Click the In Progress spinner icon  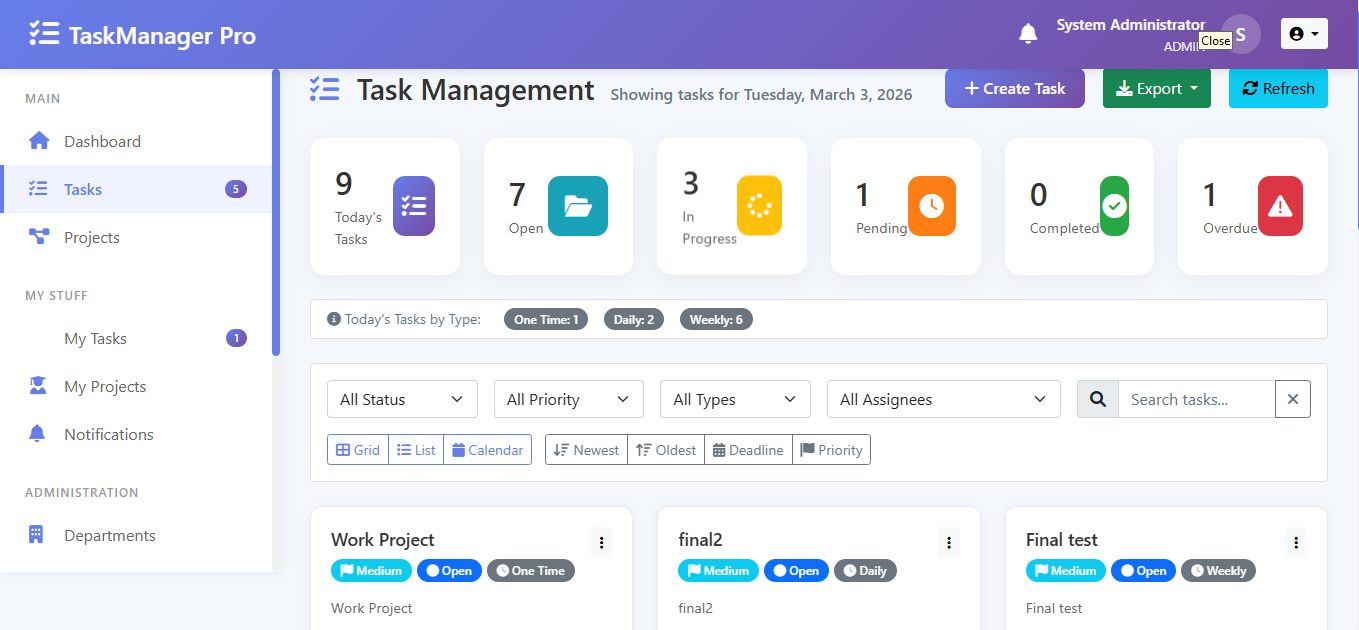coord(759,206)
